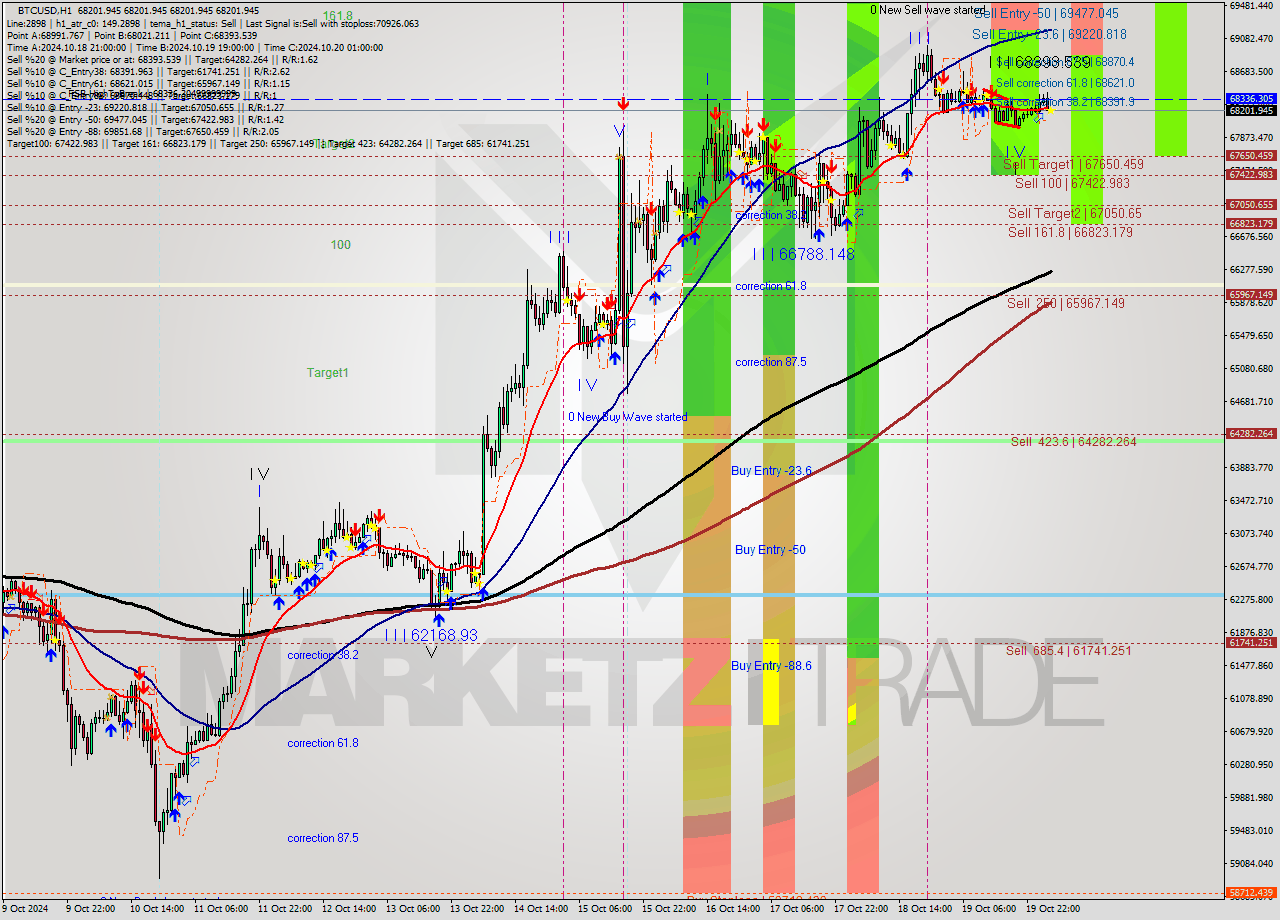Viewport: 1280px width, 920px height.
Task: Click price axis value 60280.950
Action: [x=1251, y=765]
